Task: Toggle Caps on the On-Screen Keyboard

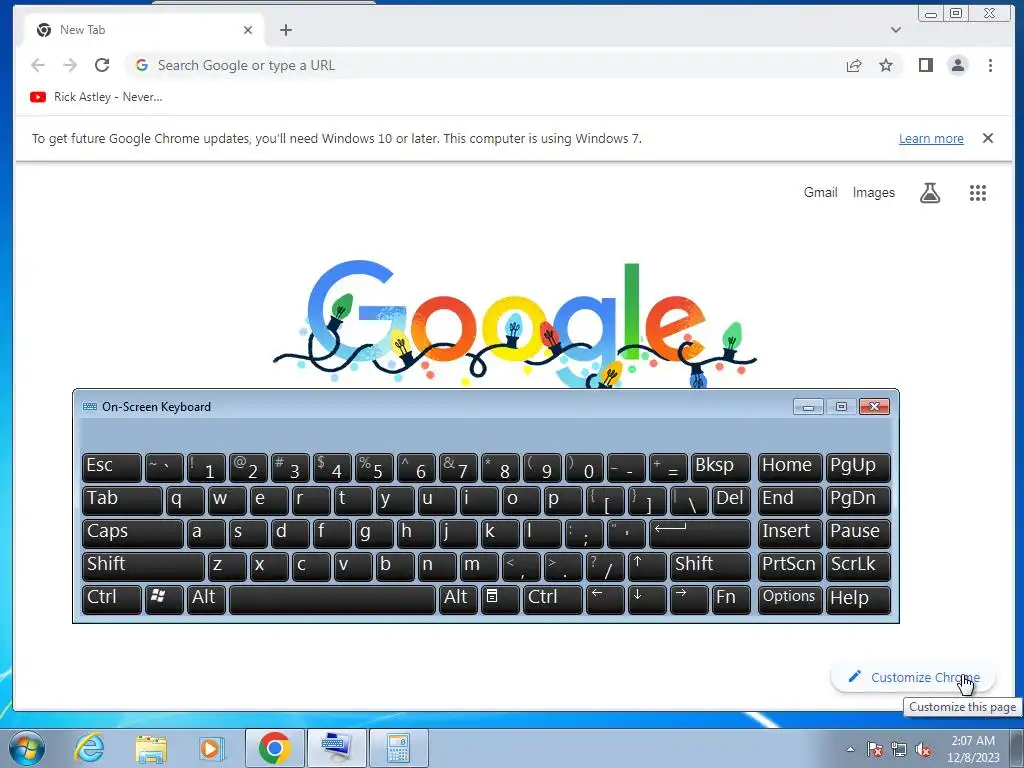Action: tap(133, 533)
